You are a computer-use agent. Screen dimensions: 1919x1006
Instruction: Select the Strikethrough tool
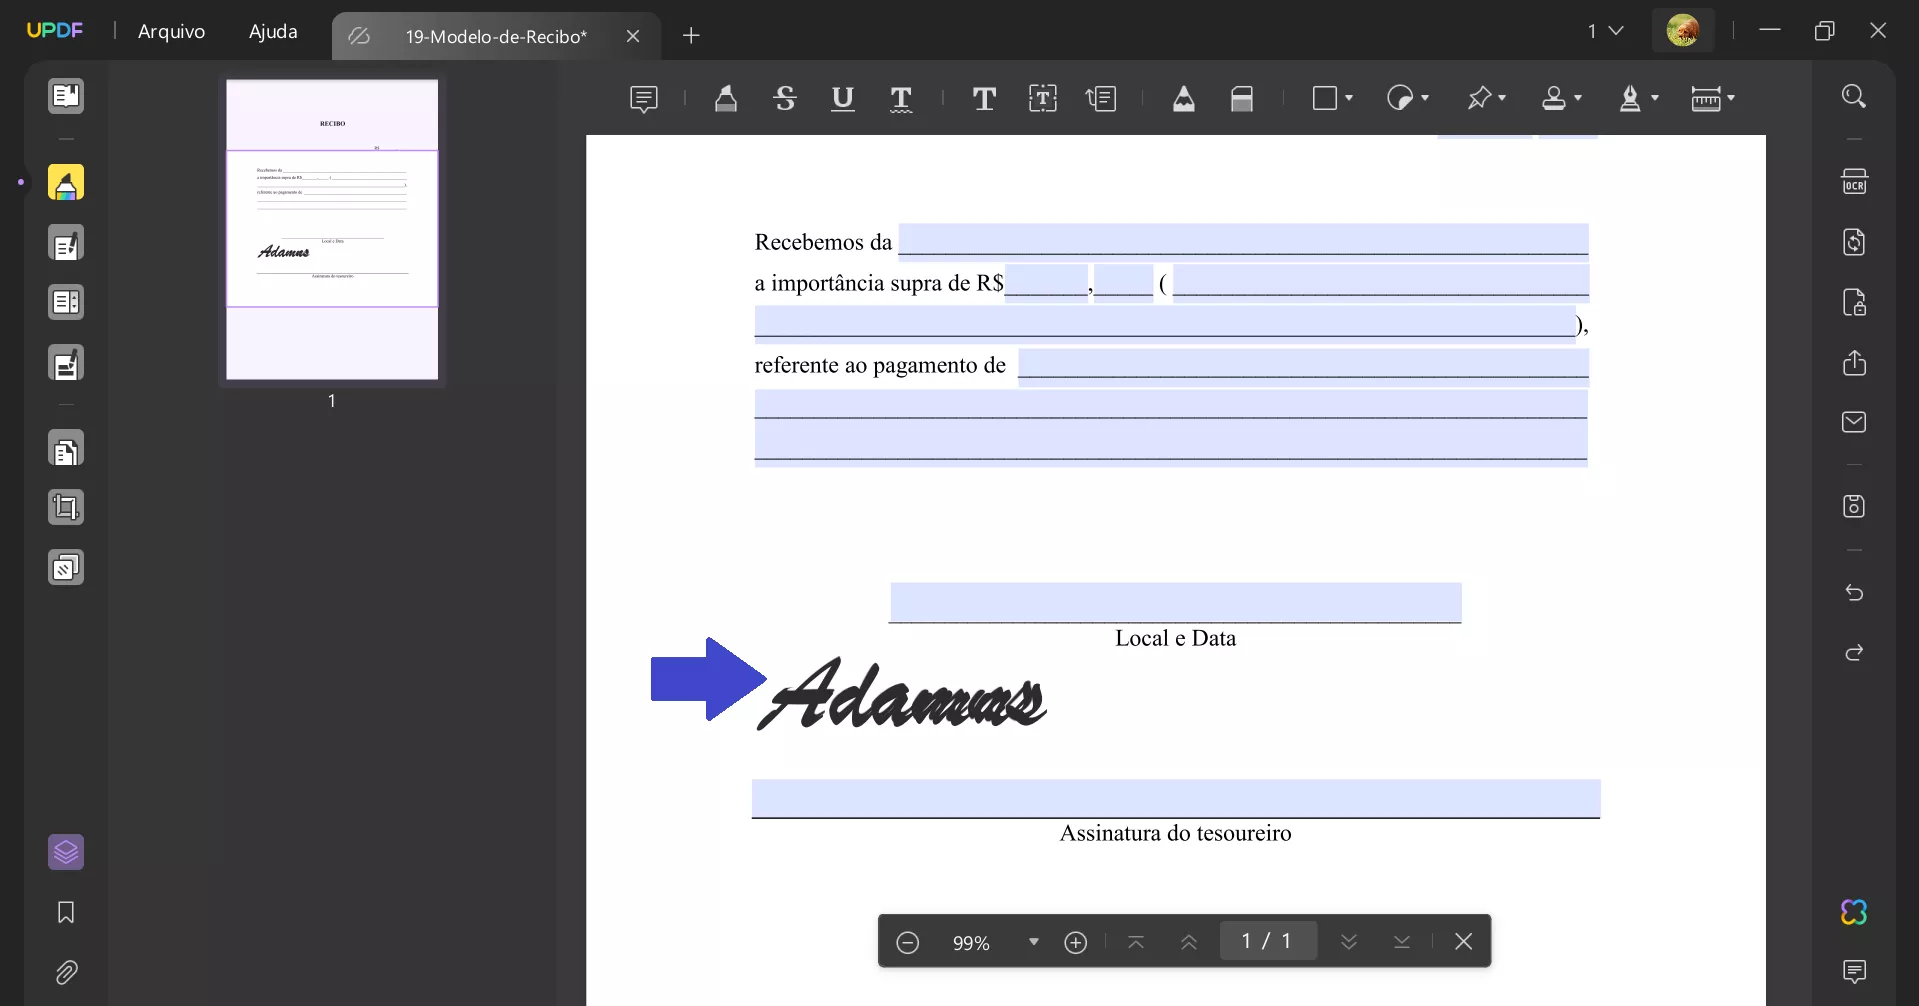785,98
